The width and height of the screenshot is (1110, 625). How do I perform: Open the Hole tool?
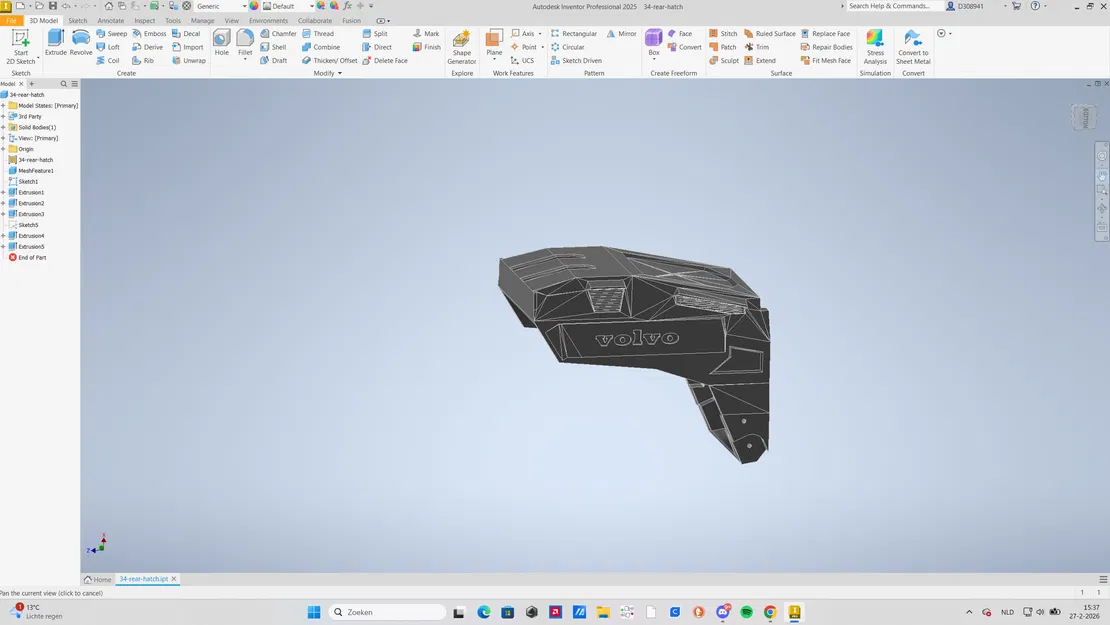tap(221, 40)
